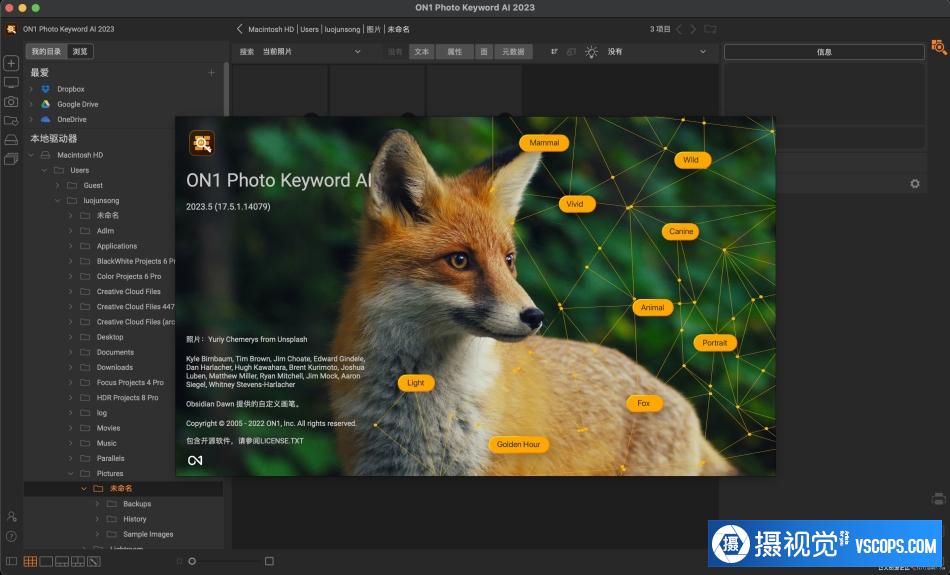Viewport: 950px width, 575px height.
Task: Click the gear settings icon in right panel
Action: (x=915, y=184)
